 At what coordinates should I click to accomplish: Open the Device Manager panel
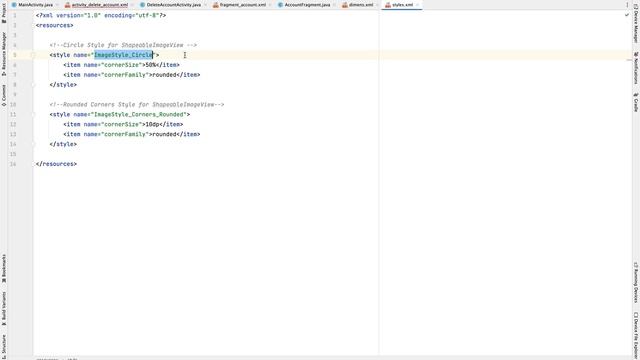click(636, 24)
